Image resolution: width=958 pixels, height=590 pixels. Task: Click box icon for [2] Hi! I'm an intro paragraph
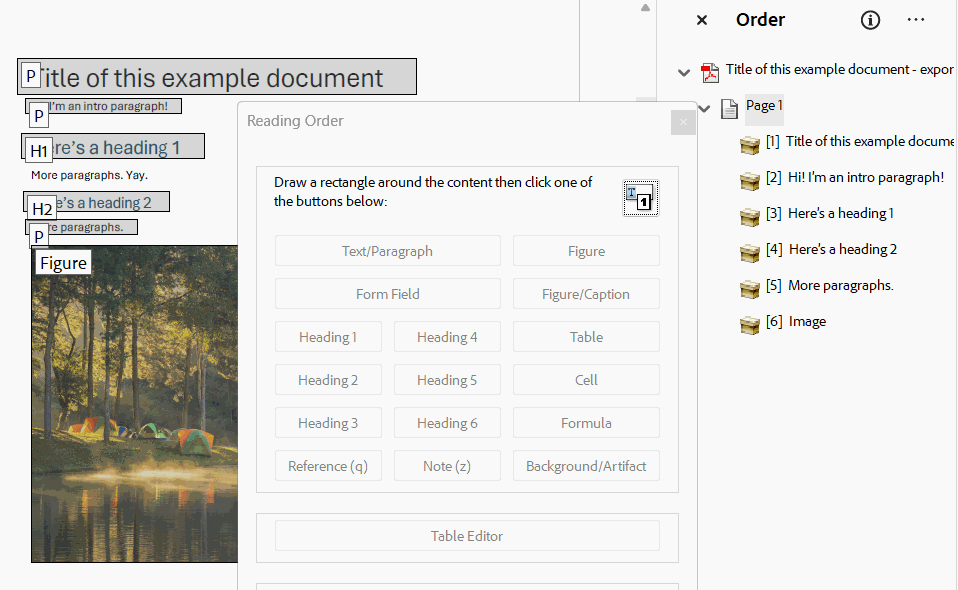point(750,181)
